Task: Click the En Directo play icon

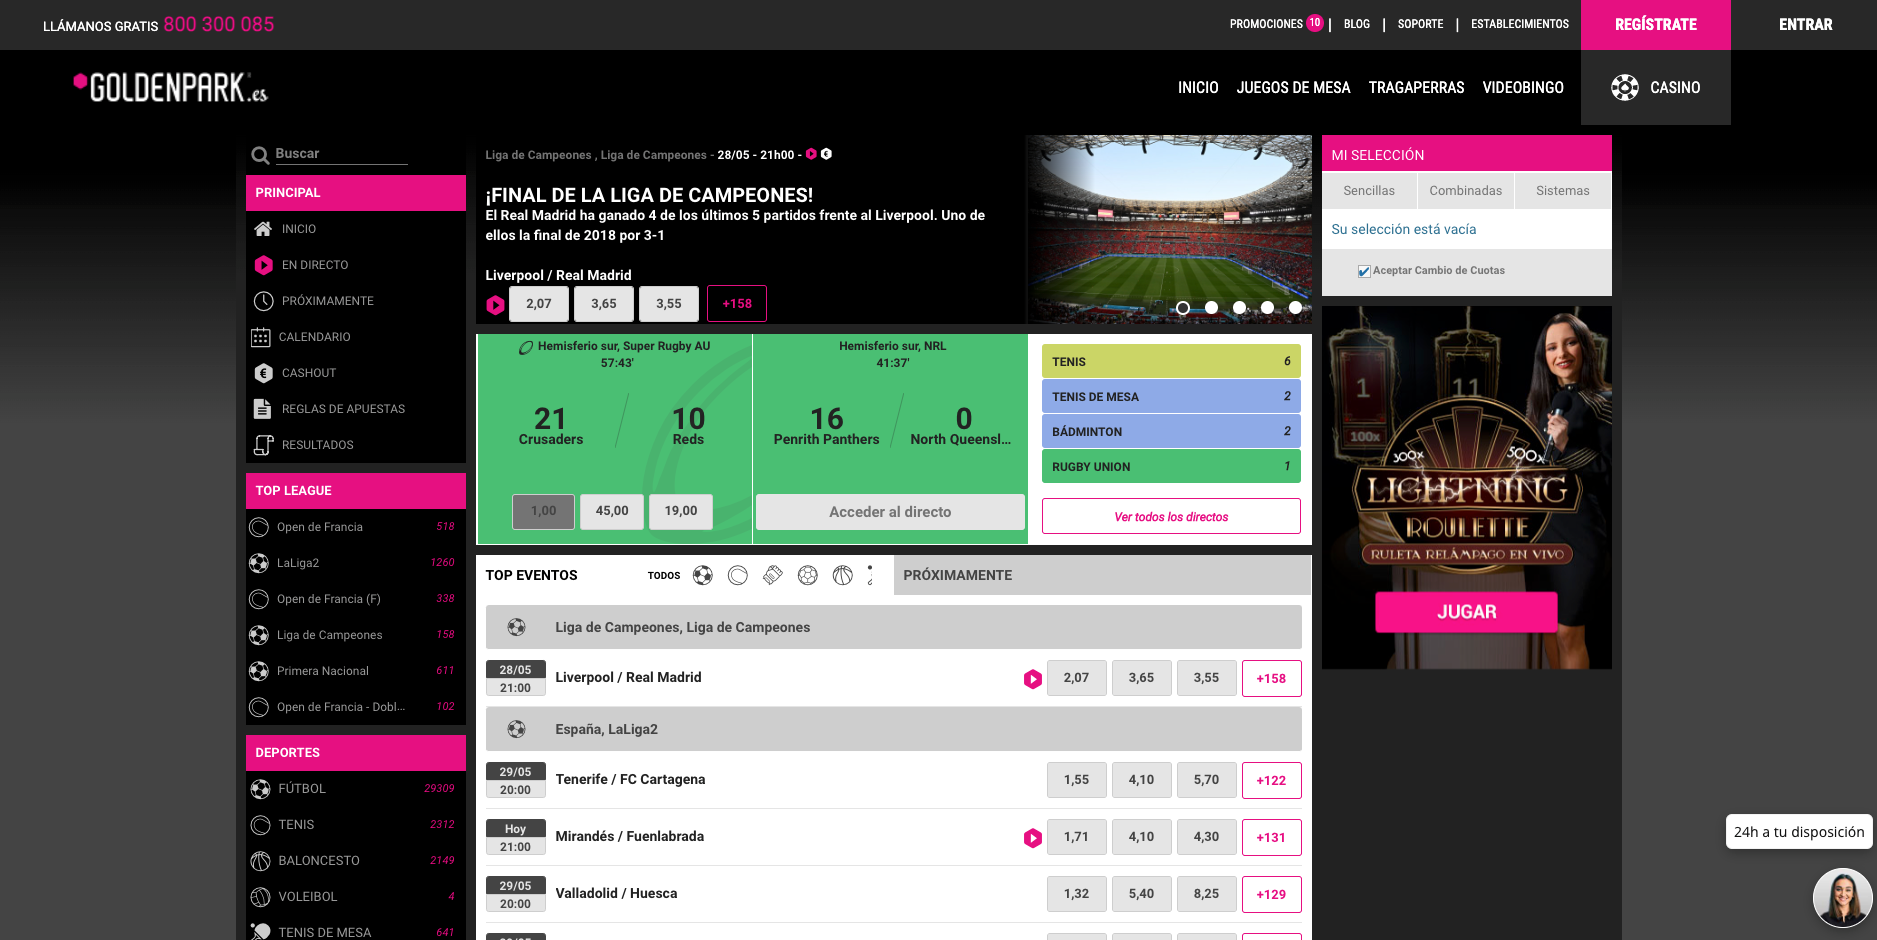Action: click(263, 265)
